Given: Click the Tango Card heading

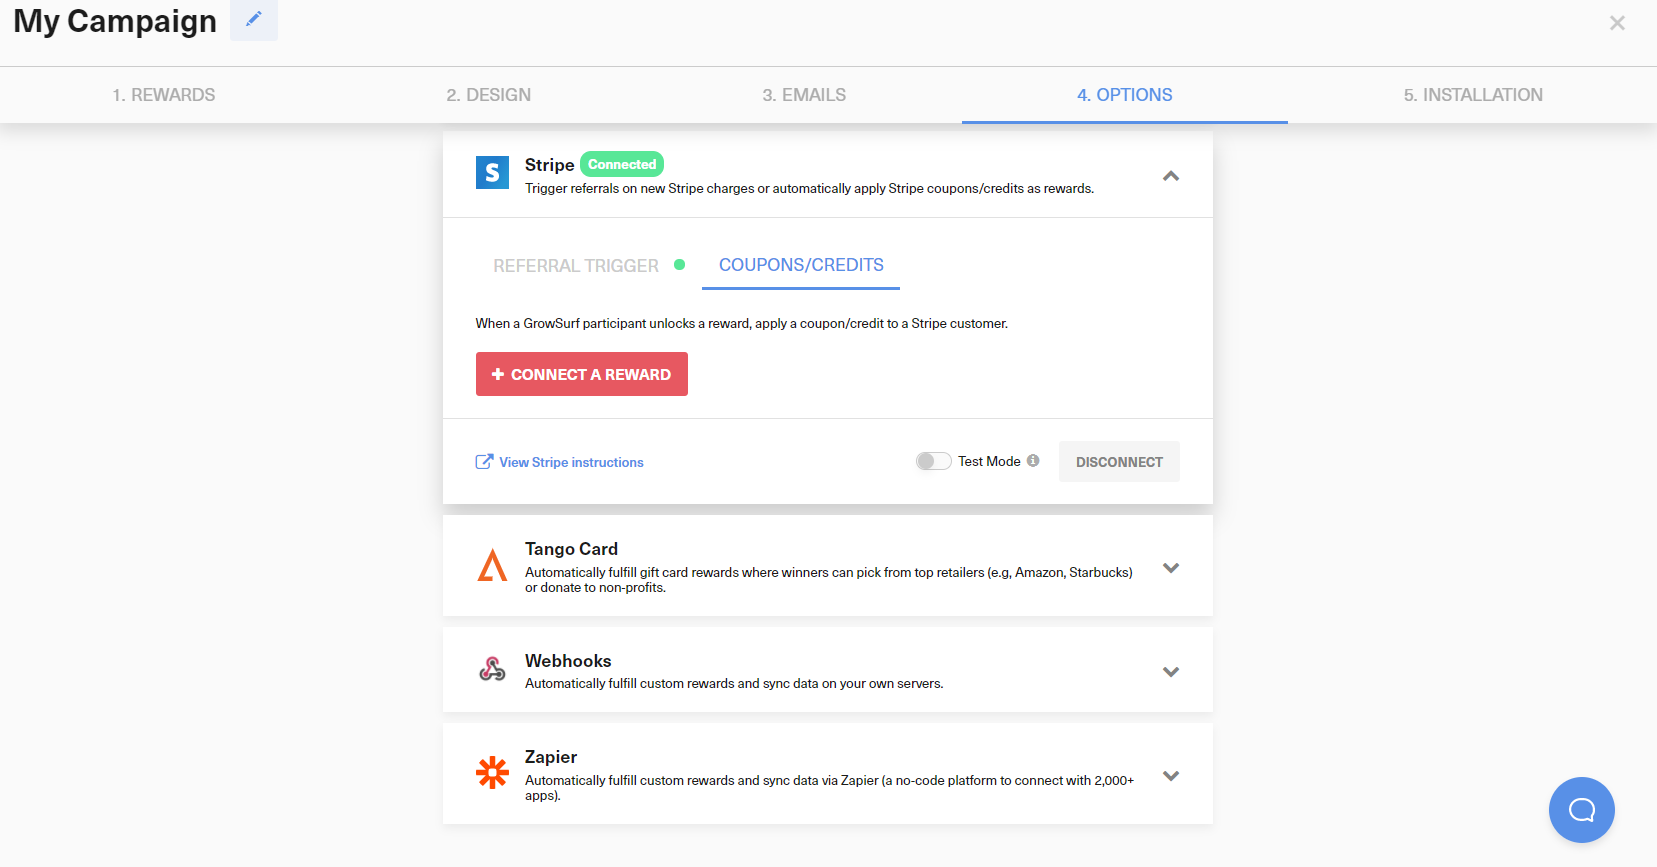Looking at the screenshot, I should click(571, 549).
